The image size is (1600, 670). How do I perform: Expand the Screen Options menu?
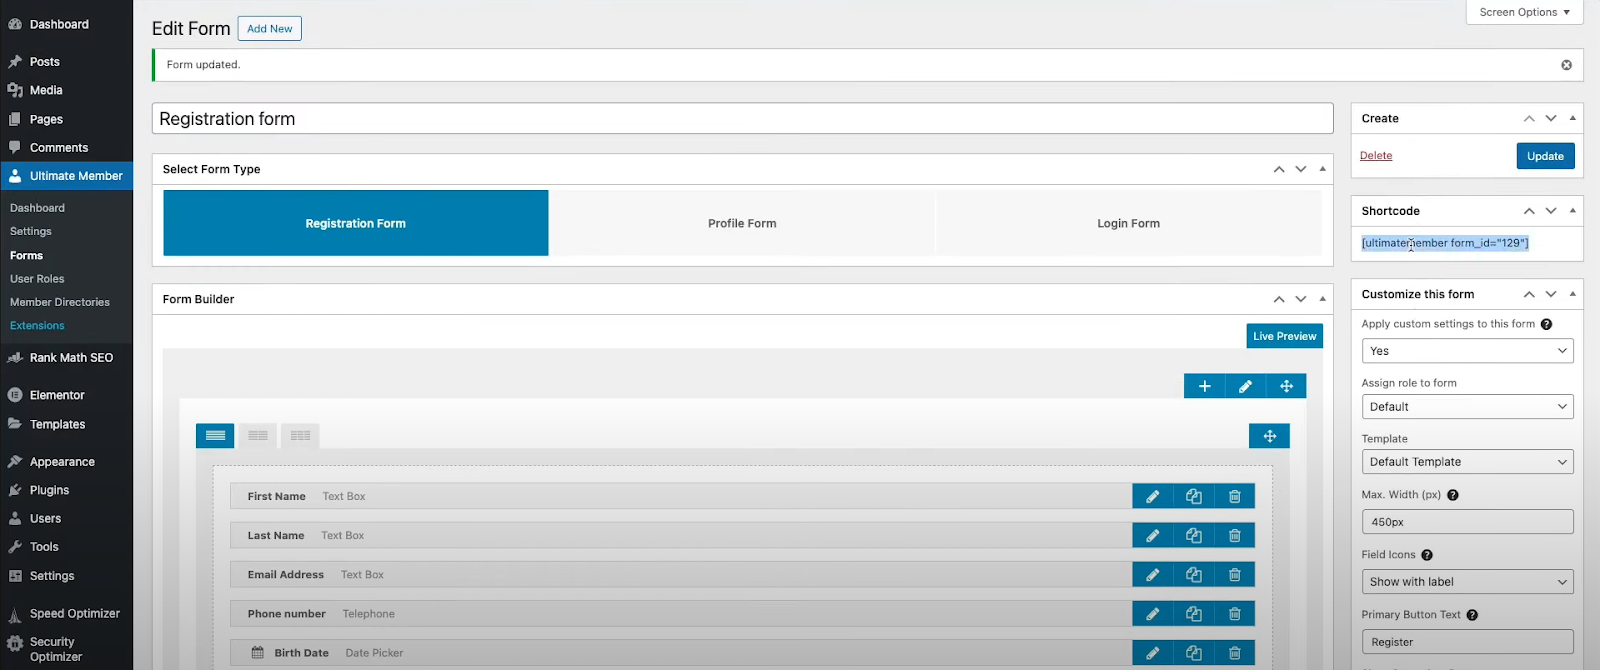coord(1524,12)
